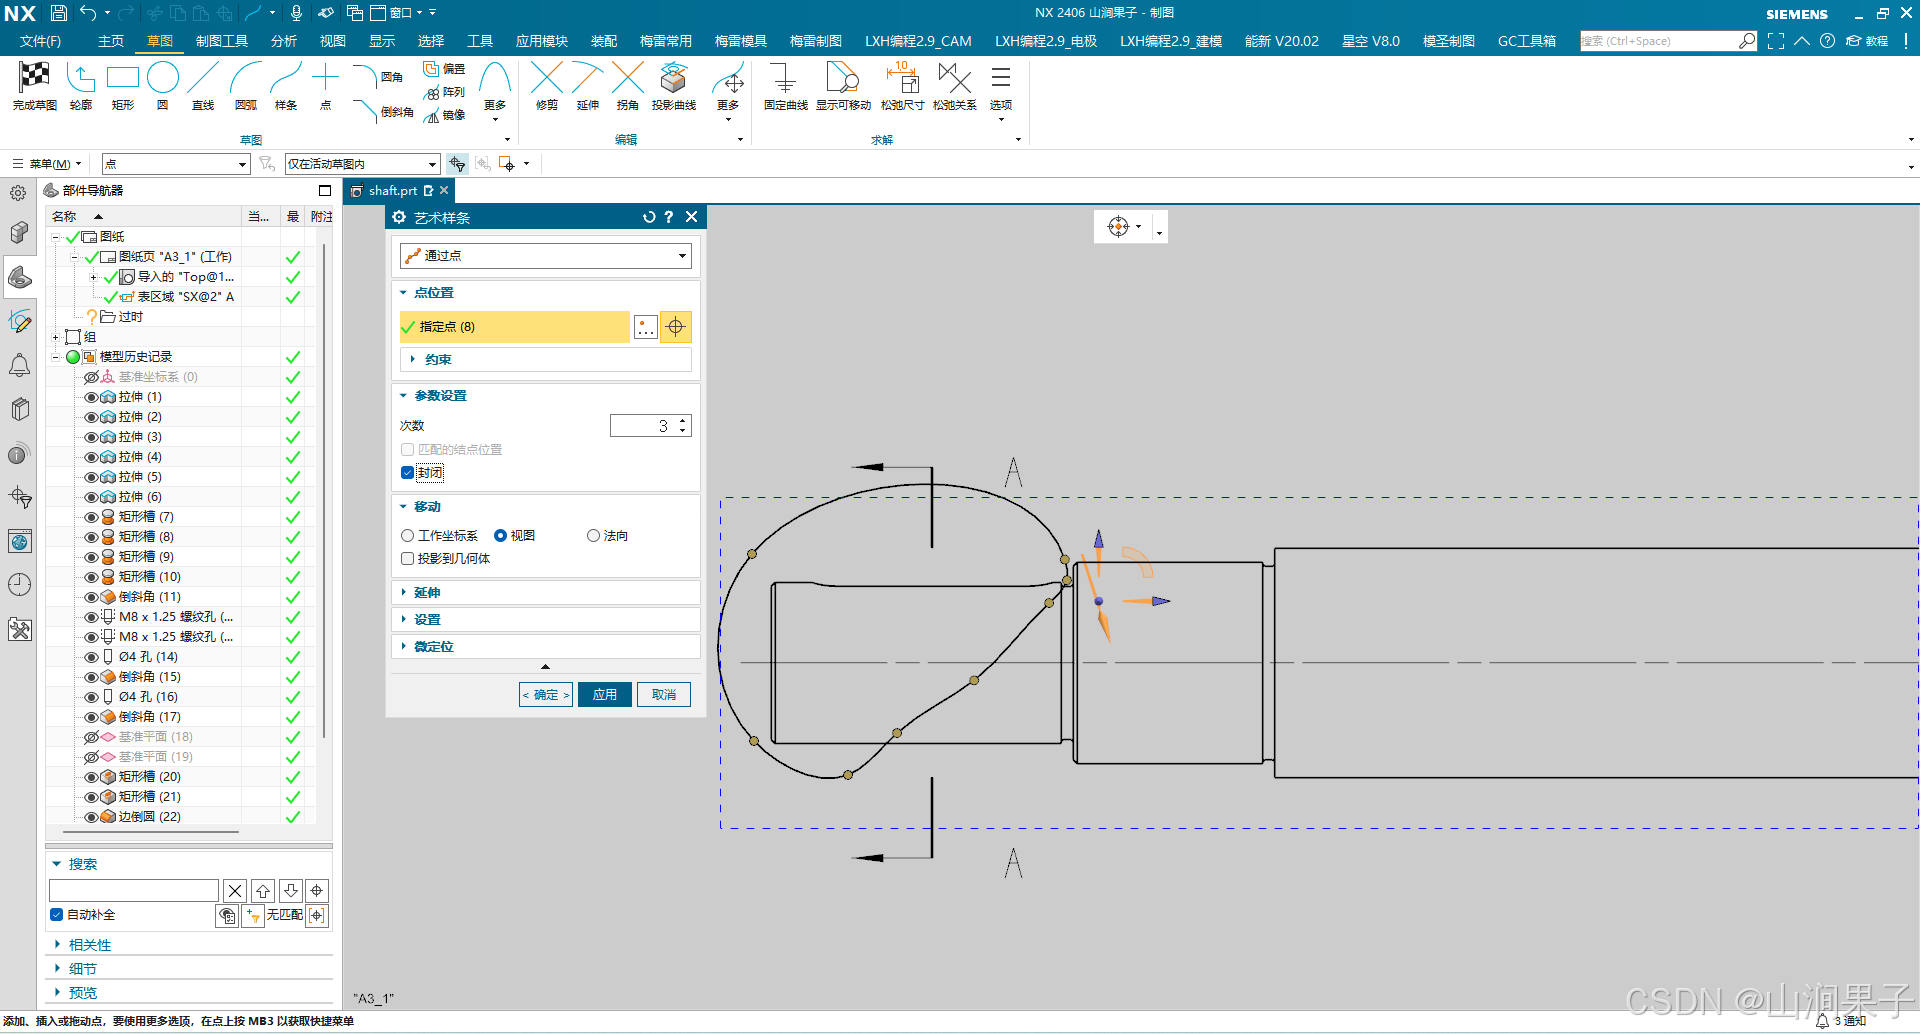
Task: Switch to the 装配 ribbon tab
Action: 604,41
